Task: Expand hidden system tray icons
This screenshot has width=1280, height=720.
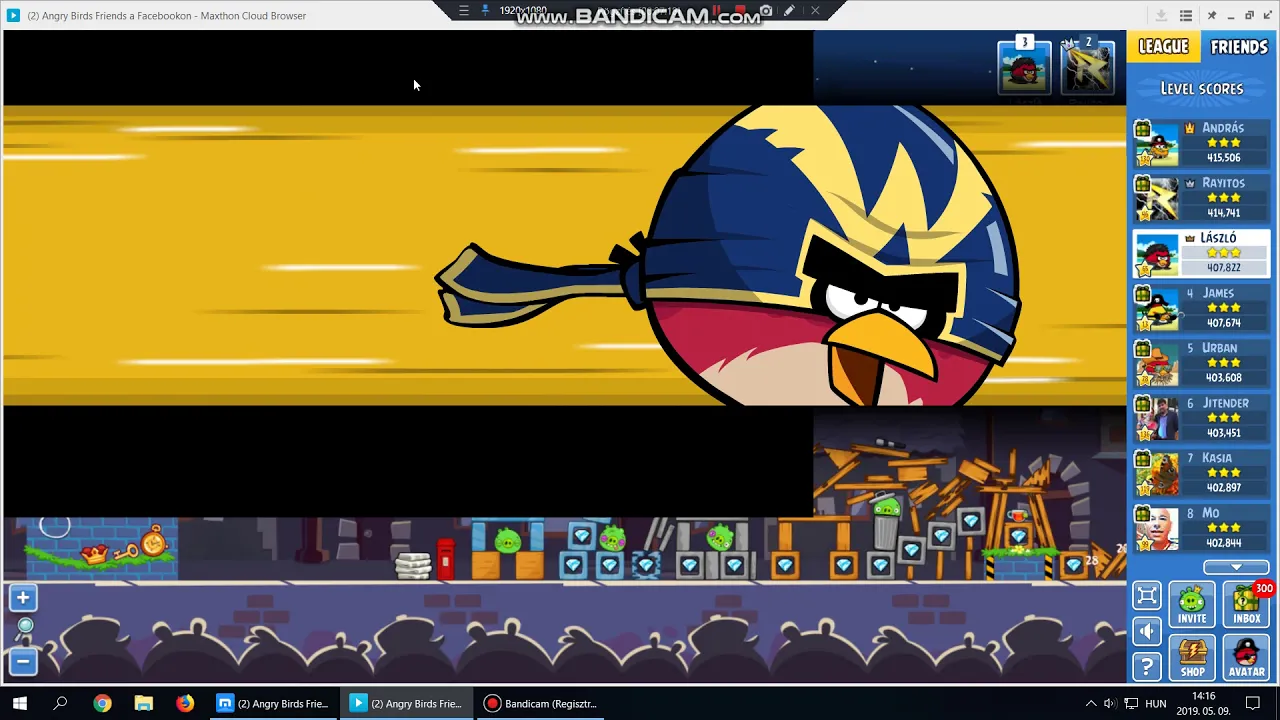Action: [1090, 703]
